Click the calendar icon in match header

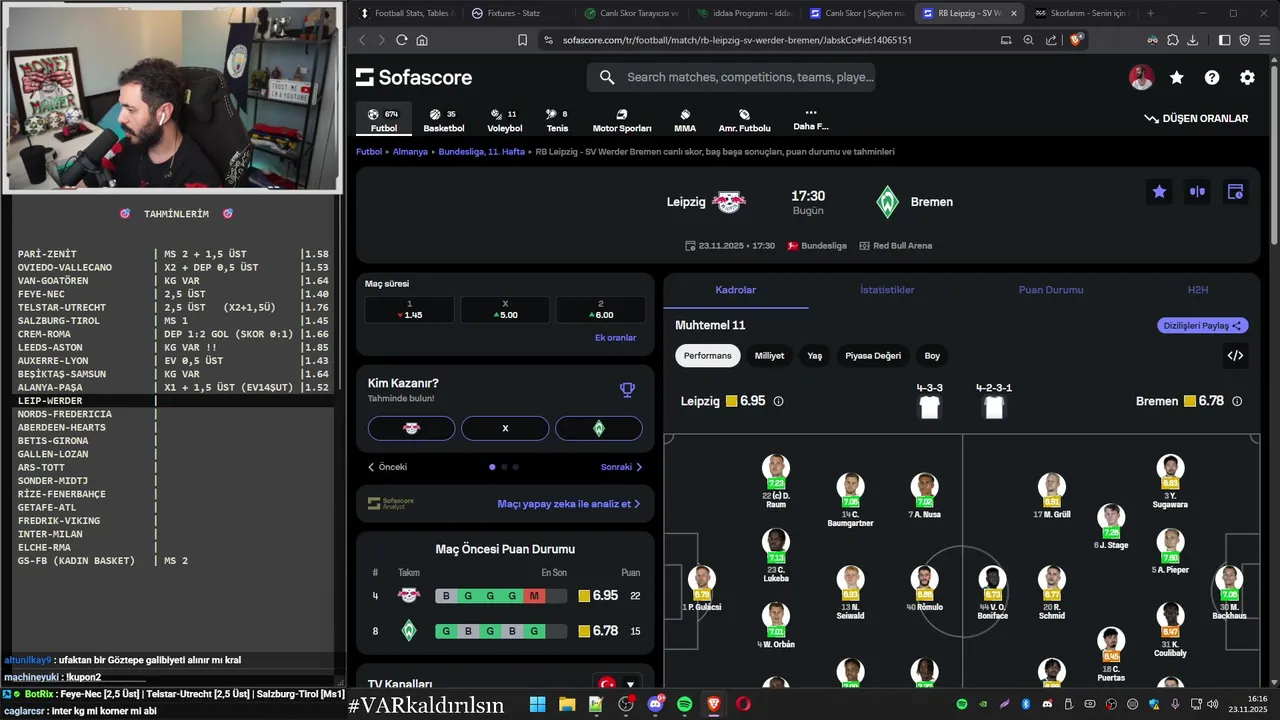coord(1235,192)
